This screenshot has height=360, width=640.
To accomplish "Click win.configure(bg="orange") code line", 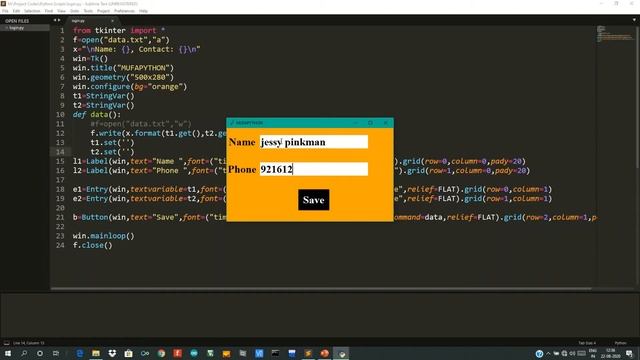I will click(x=130, y=87).
